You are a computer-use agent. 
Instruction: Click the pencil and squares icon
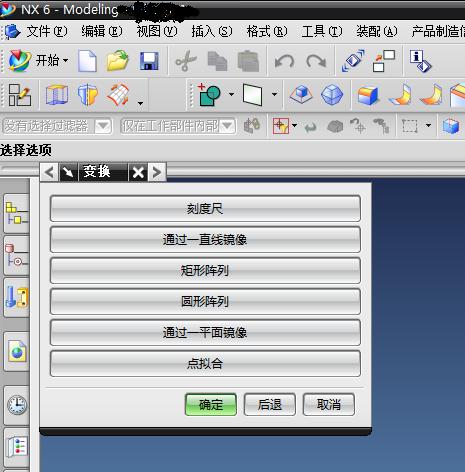point(20,95)
